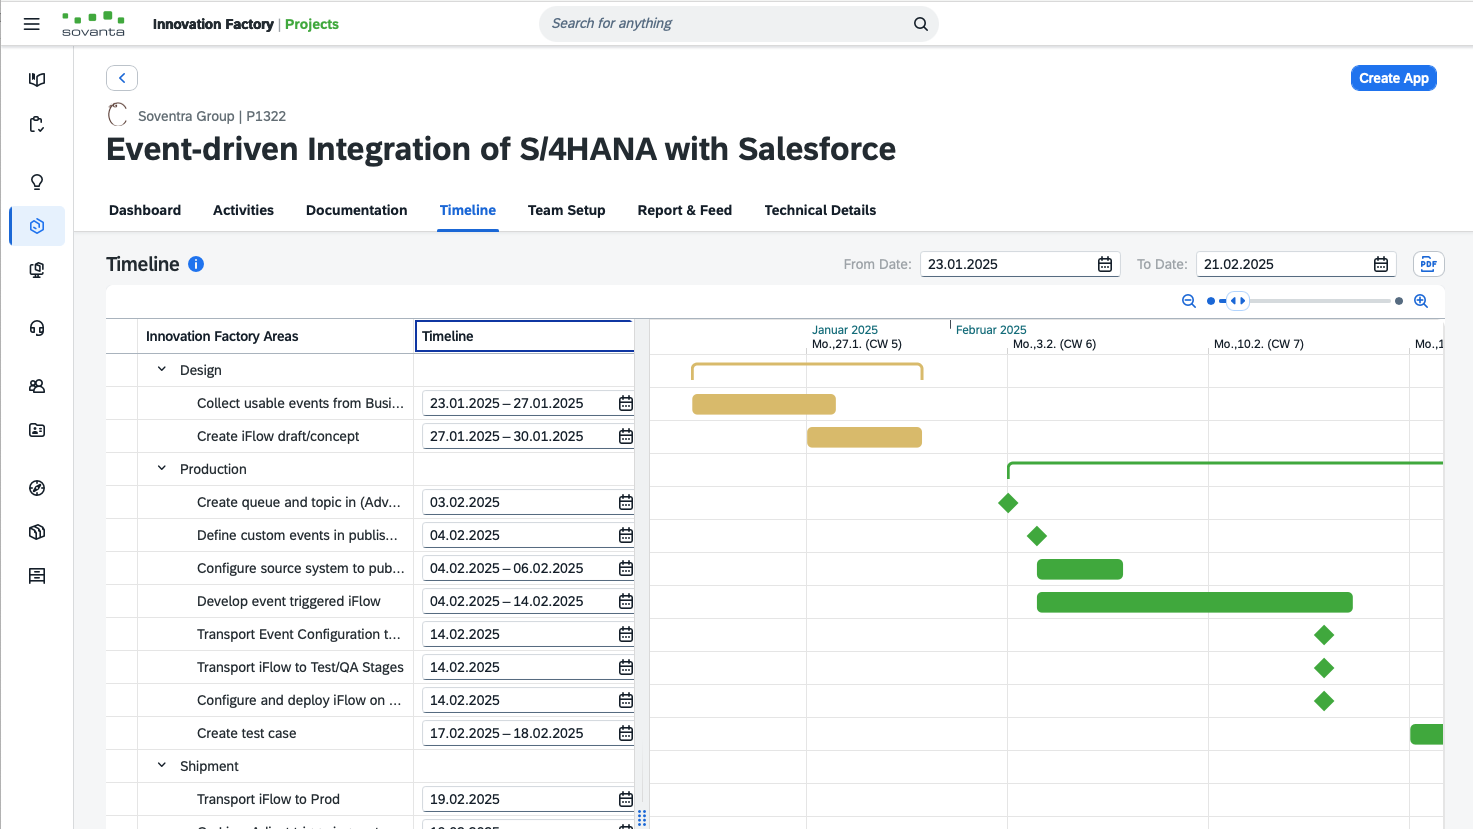Select the Develop event triggered iFlow bar
The image size is (1473, 829).
[1194, 602]
